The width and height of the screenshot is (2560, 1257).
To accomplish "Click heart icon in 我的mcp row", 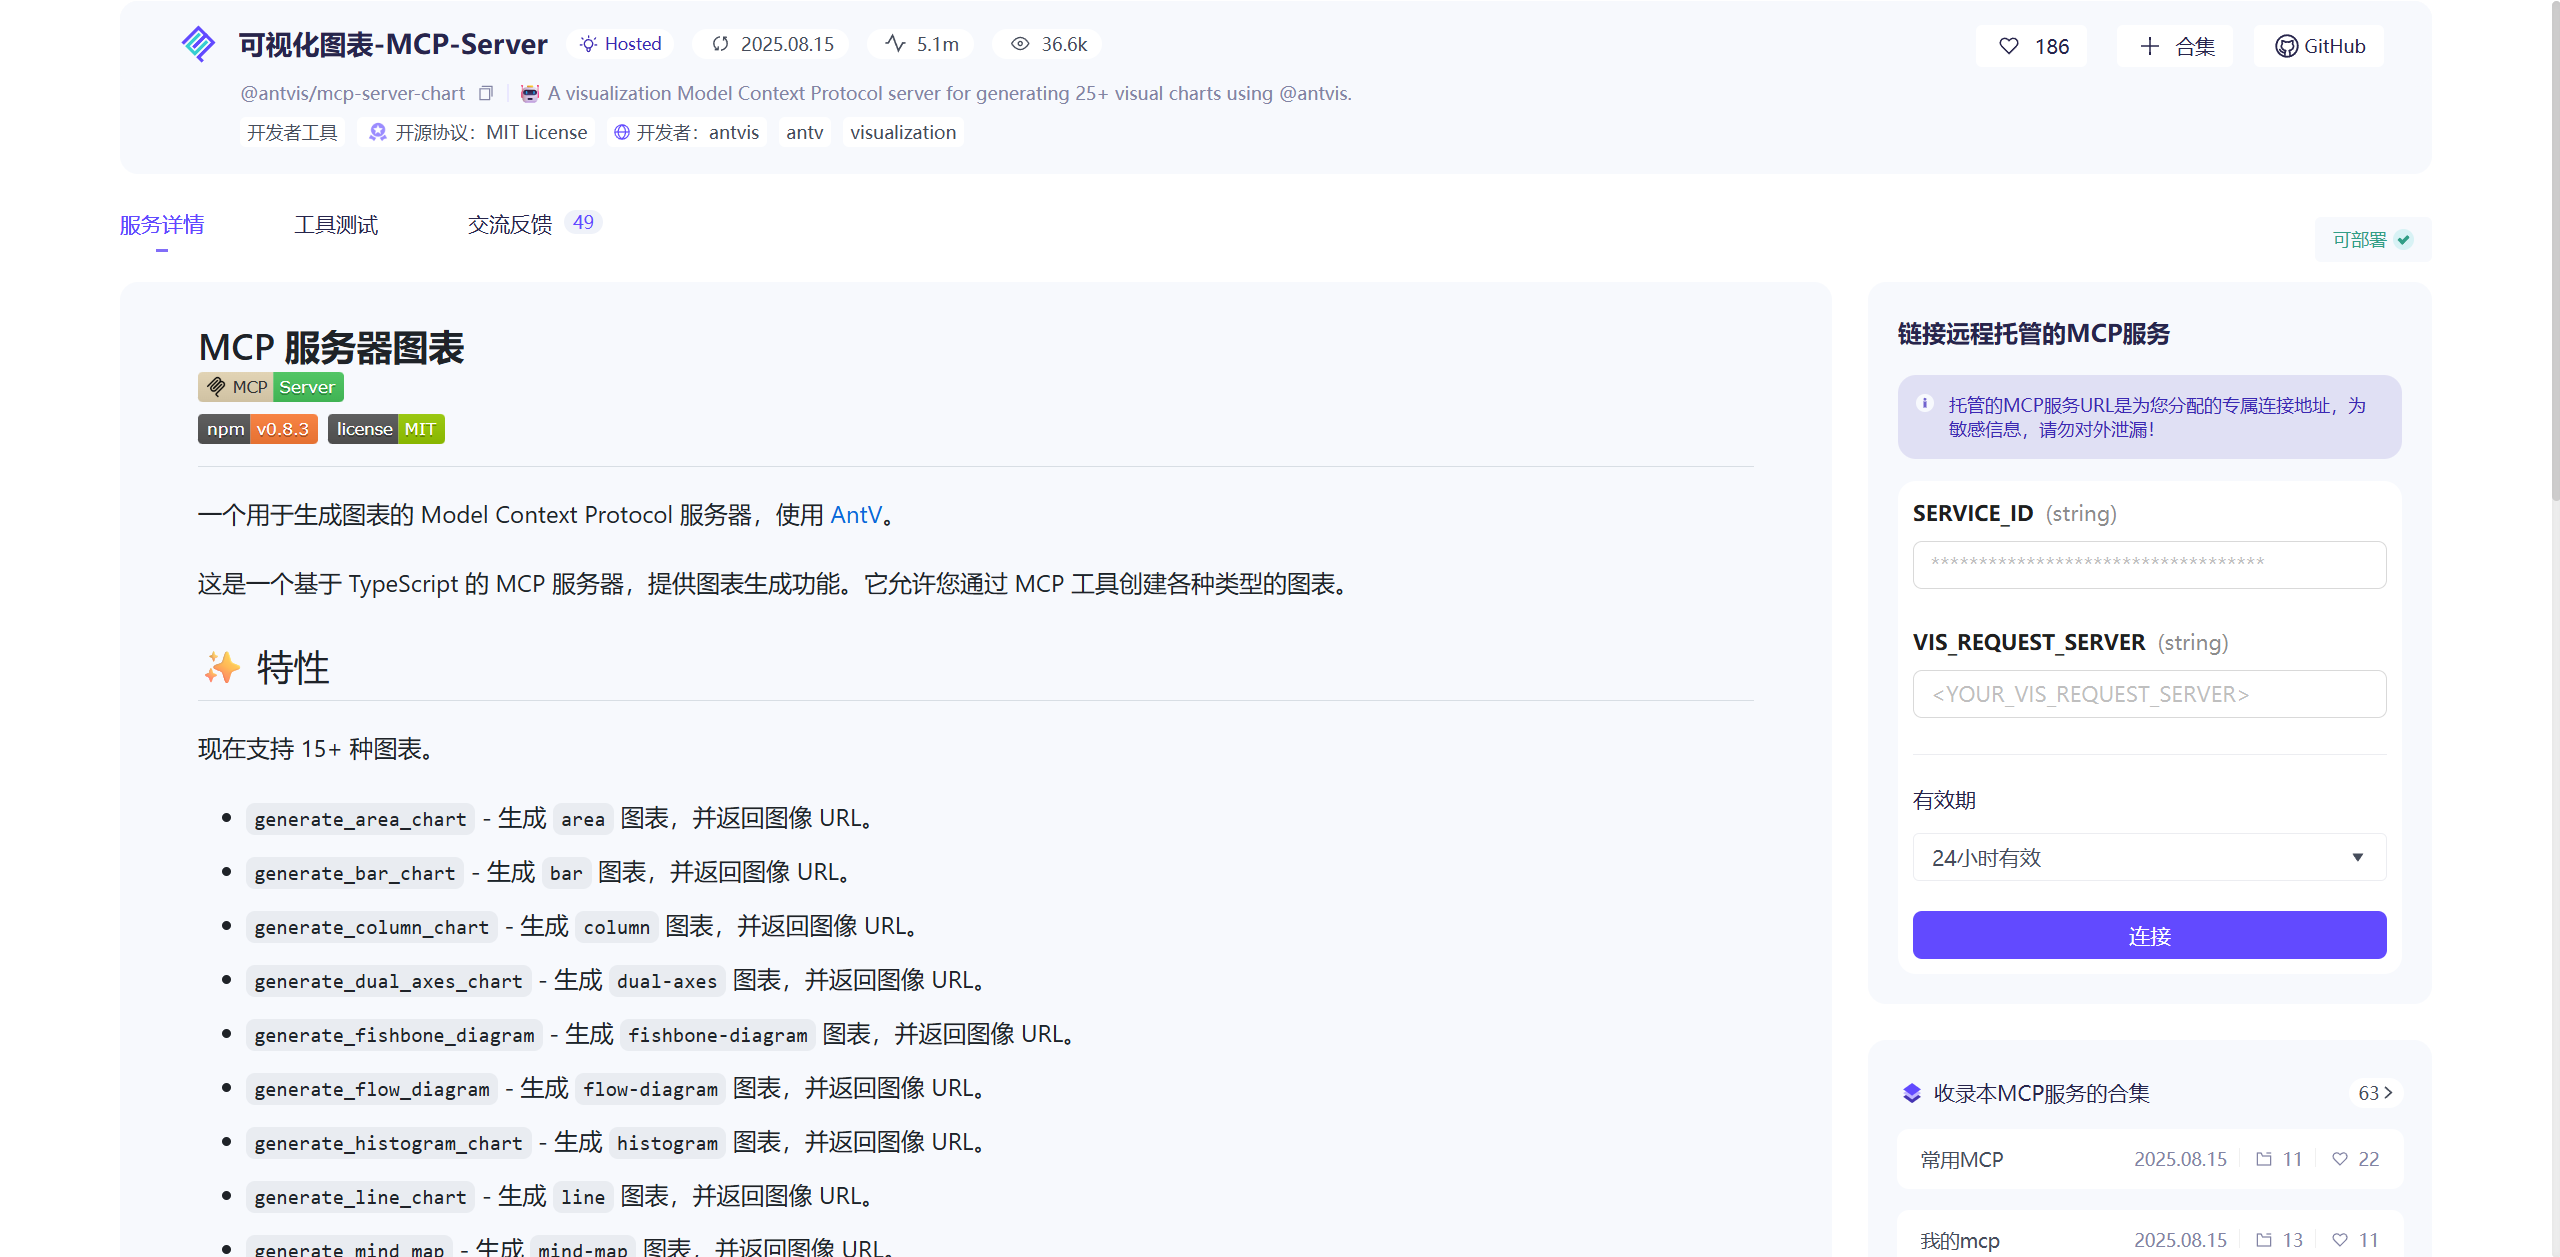I will (x=2340, y=1240).
